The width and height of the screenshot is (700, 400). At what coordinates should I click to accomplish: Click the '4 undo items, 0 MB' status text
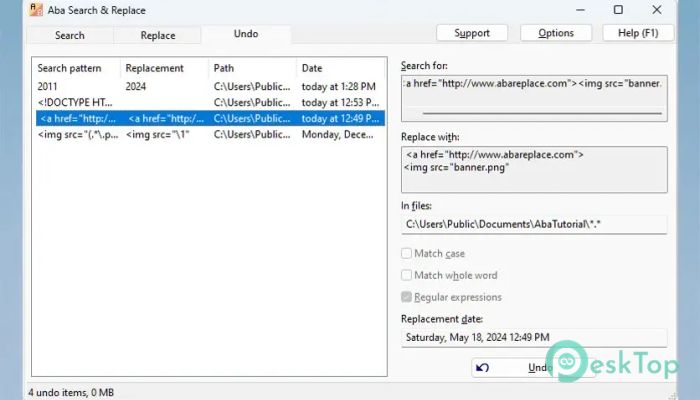[71, 393]
